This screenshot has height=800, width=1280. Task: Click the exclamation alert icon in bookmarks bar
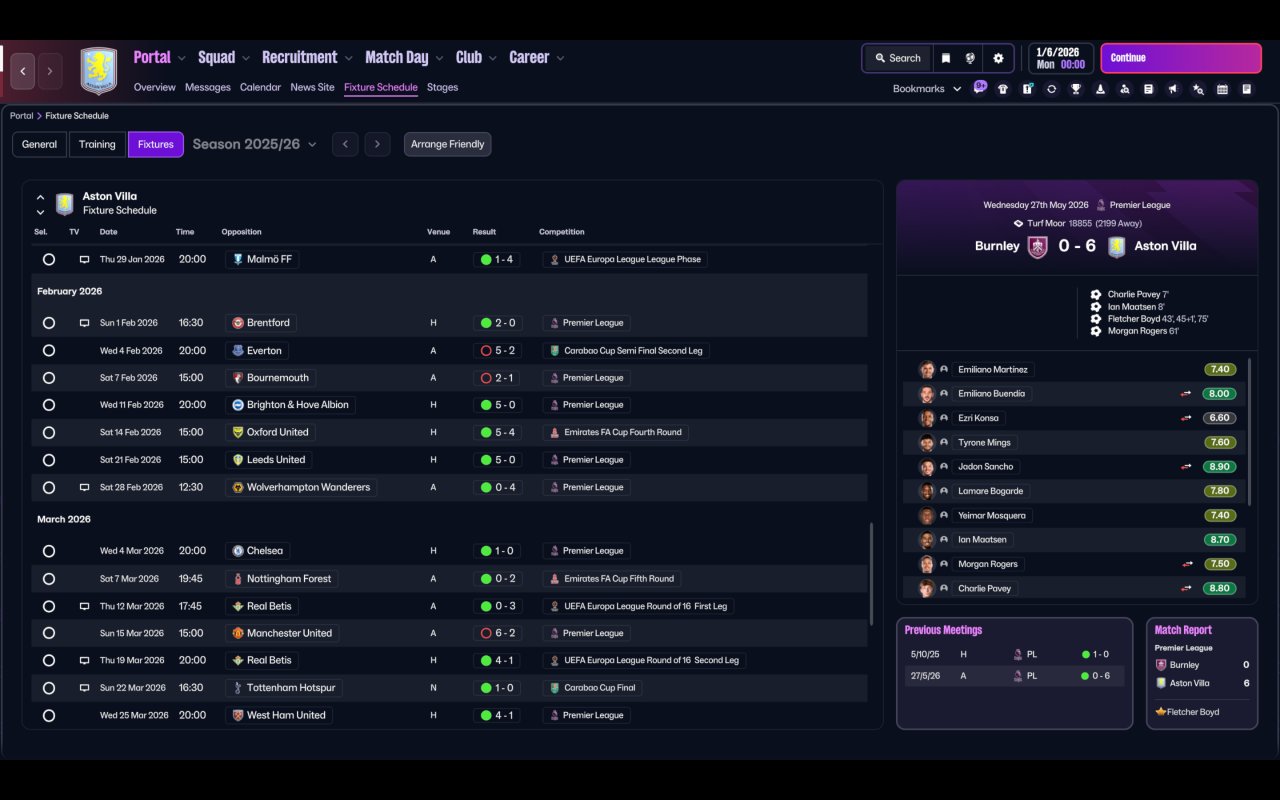coord(1027,89)
